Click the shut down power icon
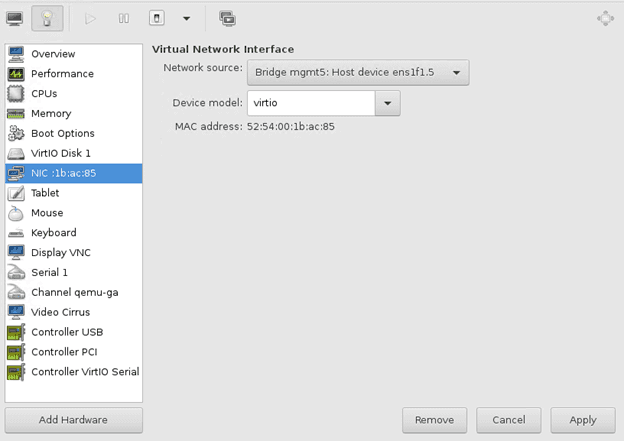The height and width of the screenshot is (441, 624). [x=157, y=18]
